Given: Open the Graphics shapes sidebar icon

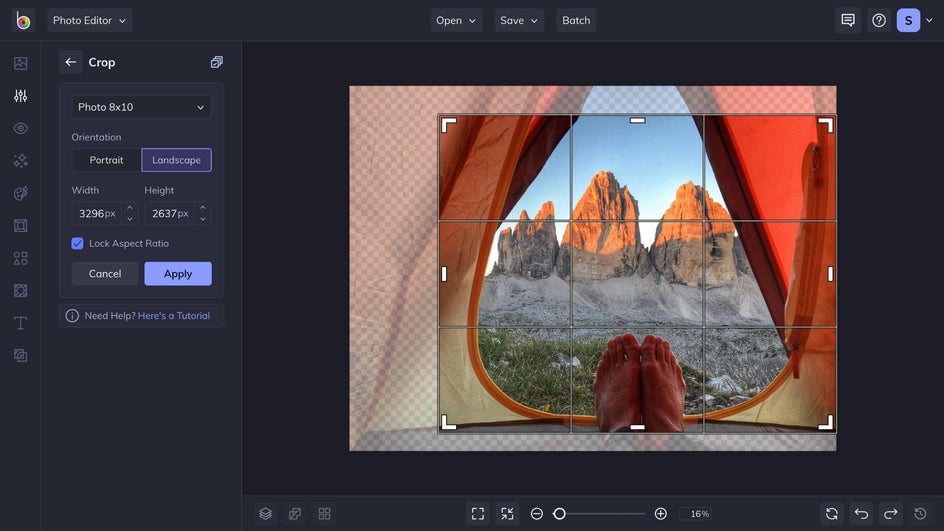Looking at the screenshot, I should coord(20,258).
